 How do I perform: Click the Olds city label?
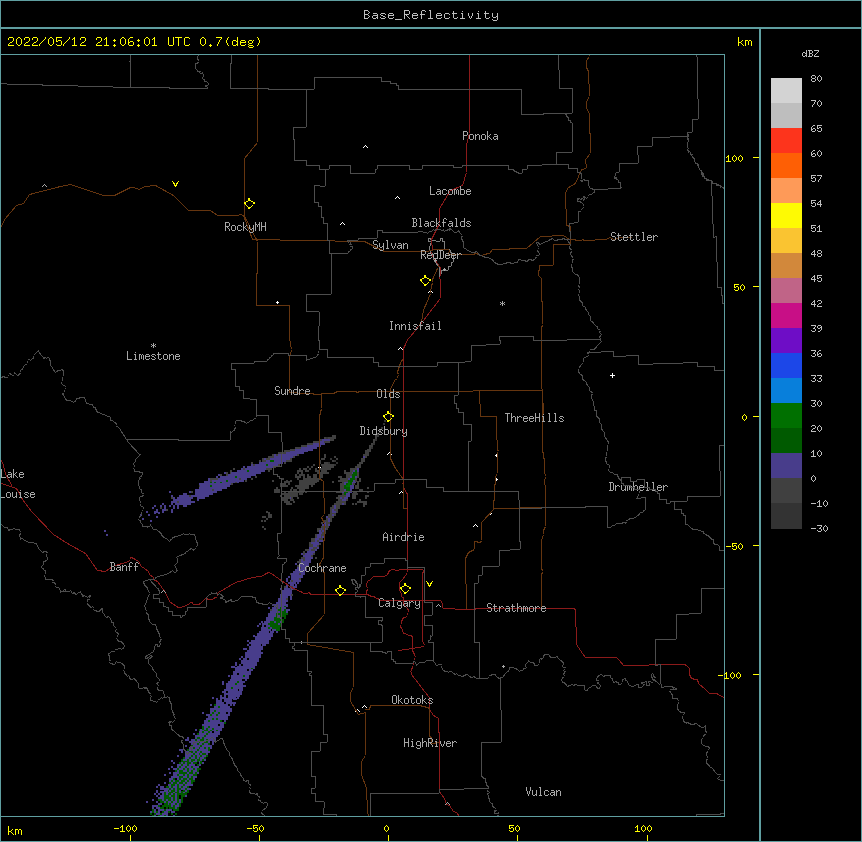pos(388,394)
